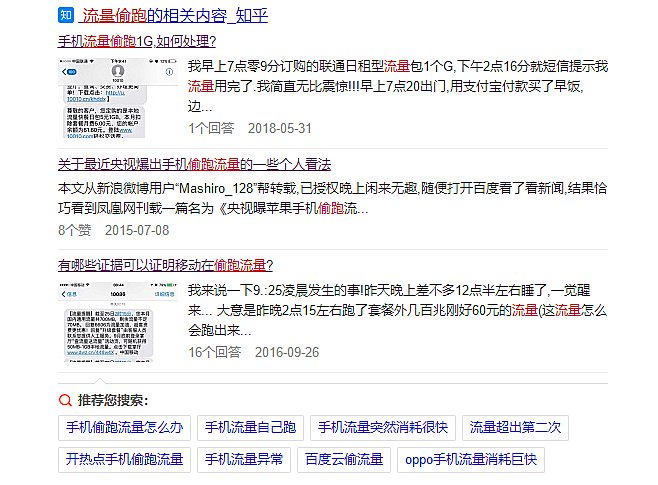
Task: Open the 关于最近央视爆出手机偷跑流量的一些个人看法 link
Action: click(194, 164)
